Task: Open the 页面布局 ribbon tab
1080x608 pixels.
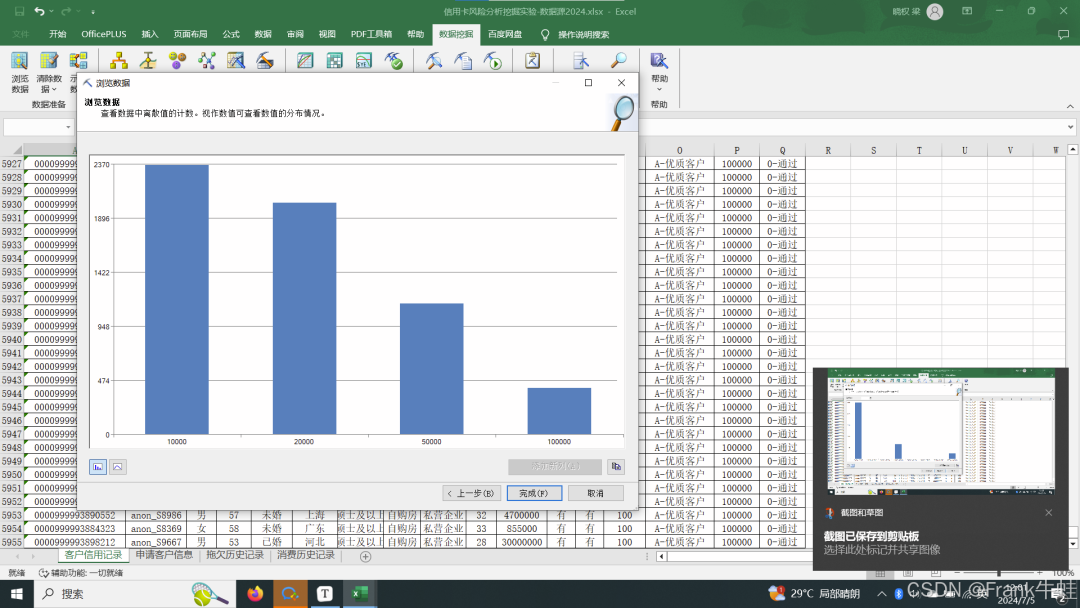Action: point(190,34)
